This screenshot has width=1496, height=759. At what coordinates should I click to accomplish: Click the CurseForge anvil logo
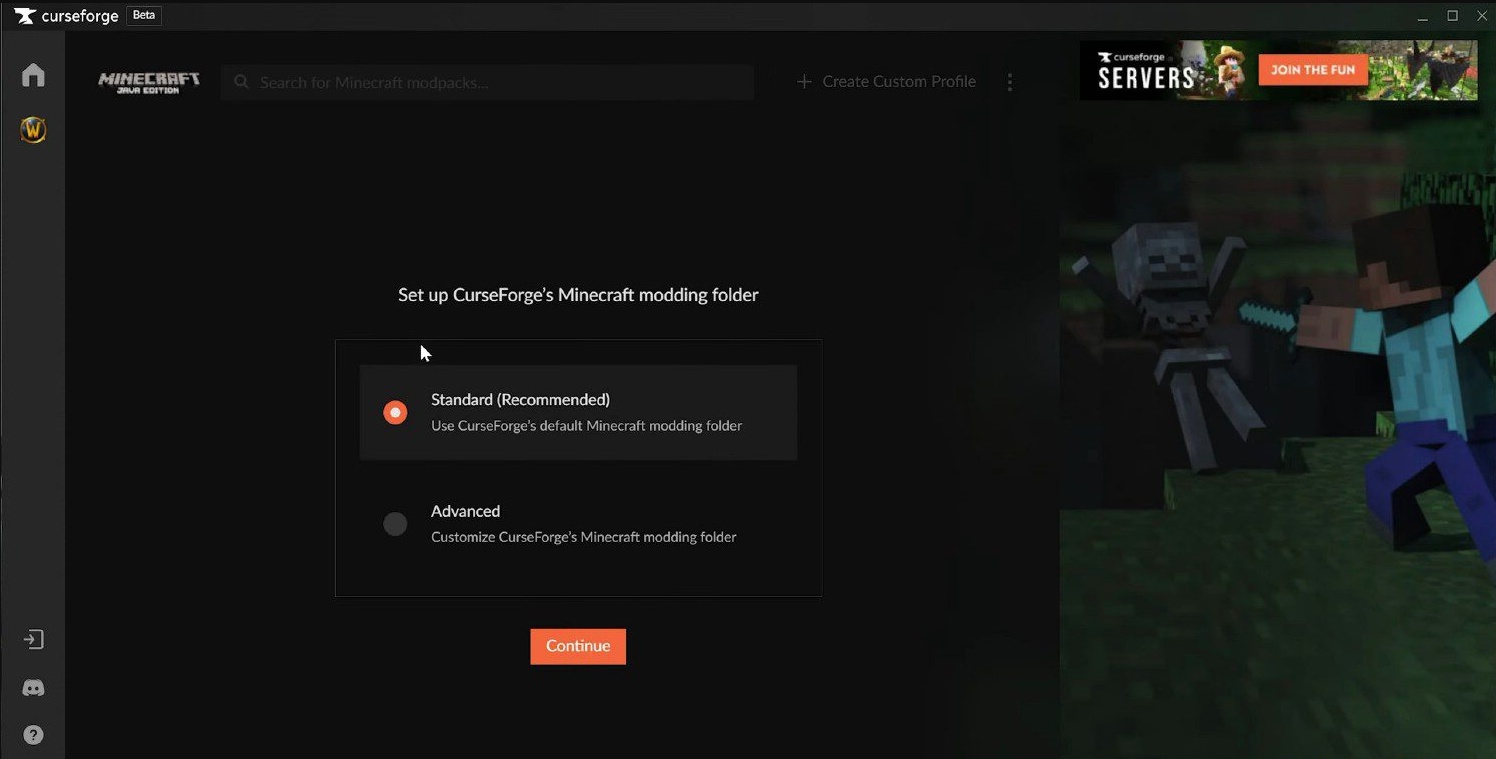point(25,16)
